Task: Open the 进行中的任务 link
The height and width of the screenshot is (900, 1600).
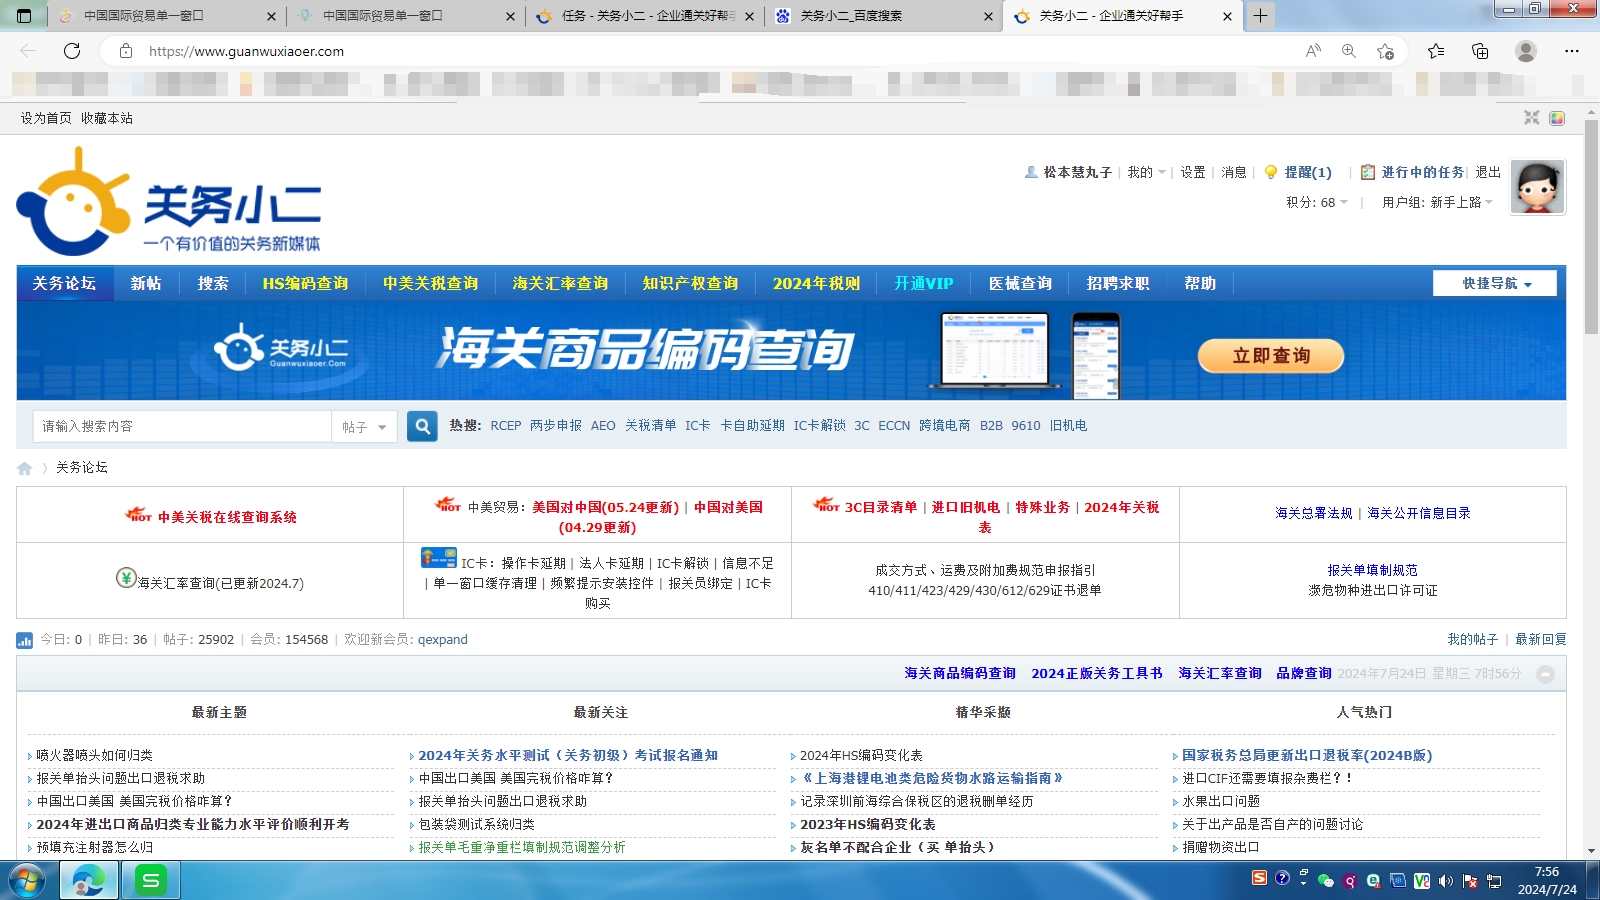Action: [x=1422, y=173]
